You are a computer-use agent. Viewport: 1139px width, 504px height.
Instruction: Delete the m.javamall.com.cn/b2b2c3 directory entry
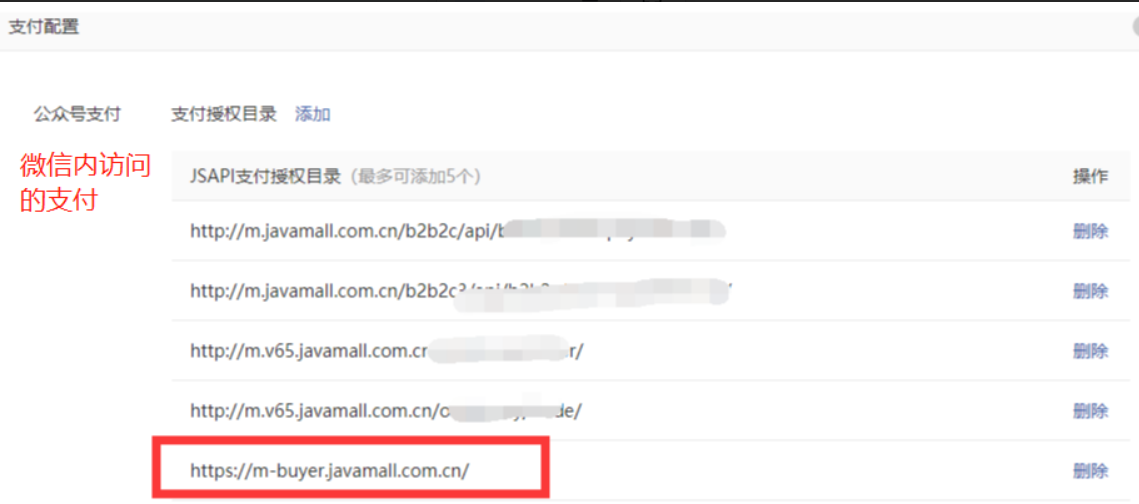click(1090, 291)
